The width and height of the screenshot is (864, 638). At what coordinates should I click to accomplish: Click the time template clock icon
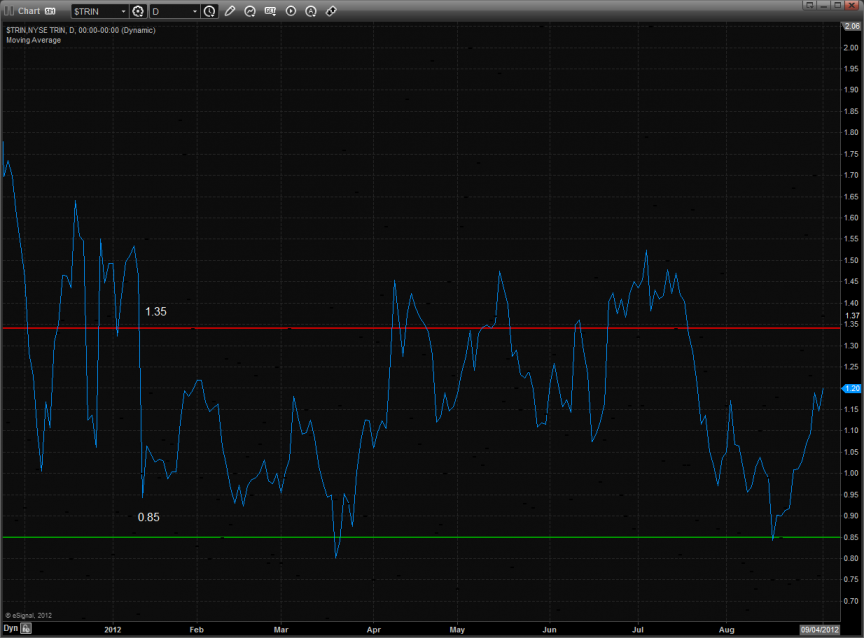point(209,11)
